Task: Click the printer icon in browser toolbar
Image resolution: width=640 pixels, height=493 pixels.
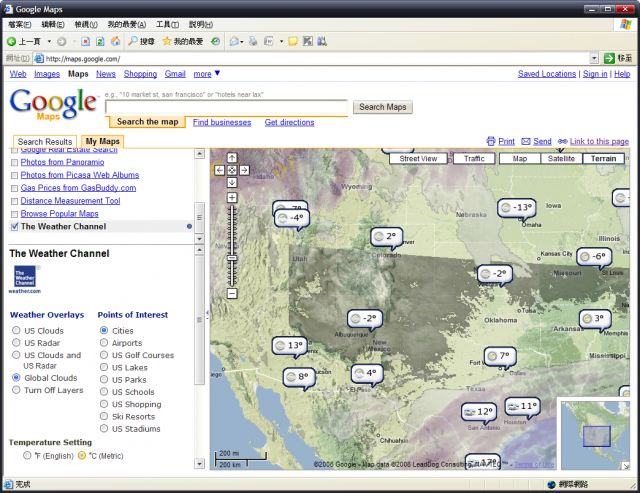Action: tap(253, 41)
